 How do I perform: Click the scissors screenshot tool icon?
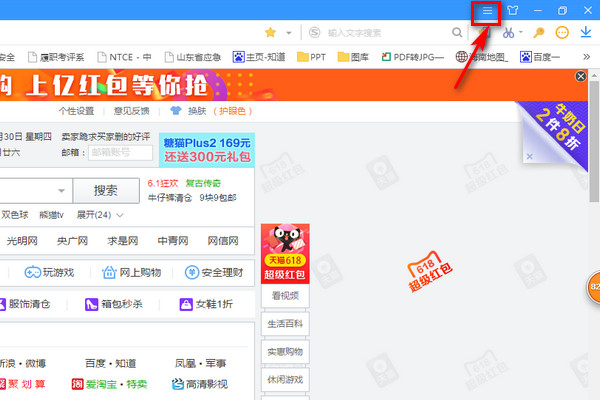(509, 33)
